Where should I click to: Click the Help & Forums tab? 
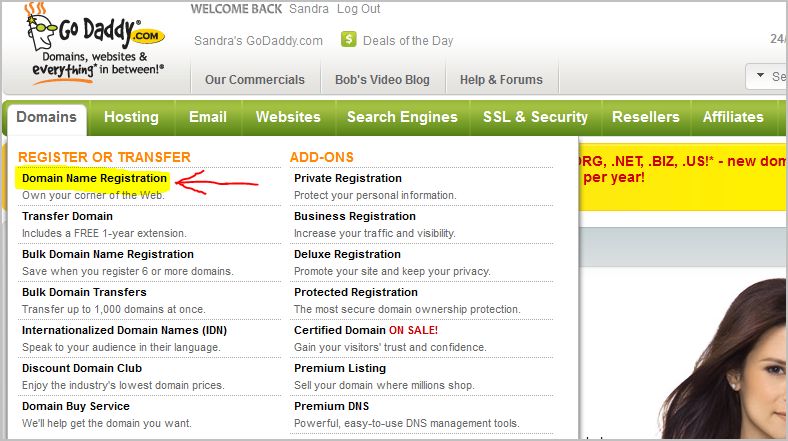501,80
